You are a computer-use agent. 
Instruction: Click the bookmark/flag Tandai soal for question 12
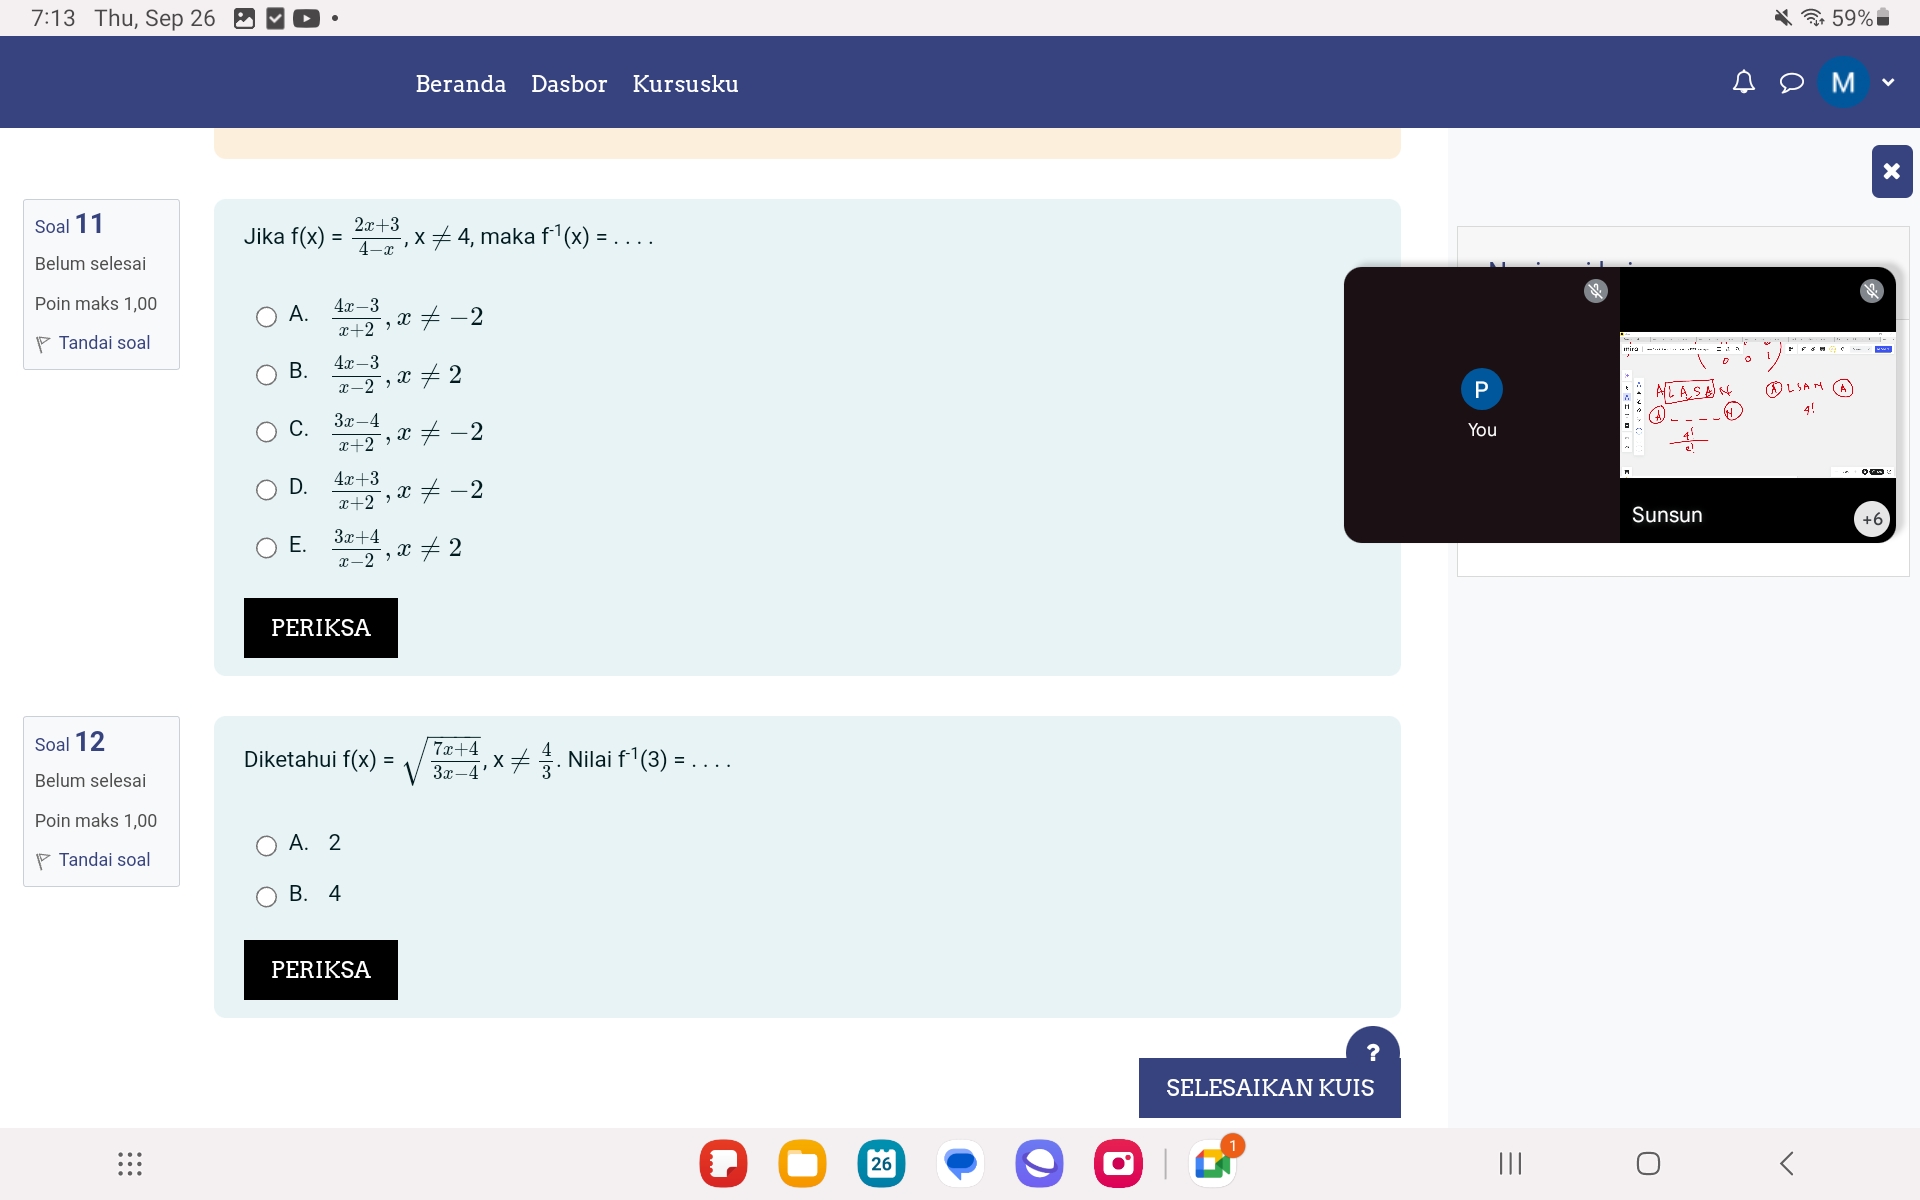click(x=94, y=857)
